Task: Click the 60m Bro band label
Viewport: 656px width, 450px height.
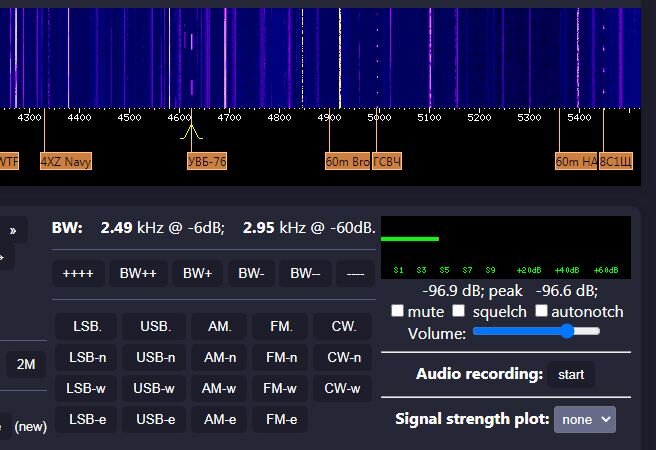Action: (347, 161)
